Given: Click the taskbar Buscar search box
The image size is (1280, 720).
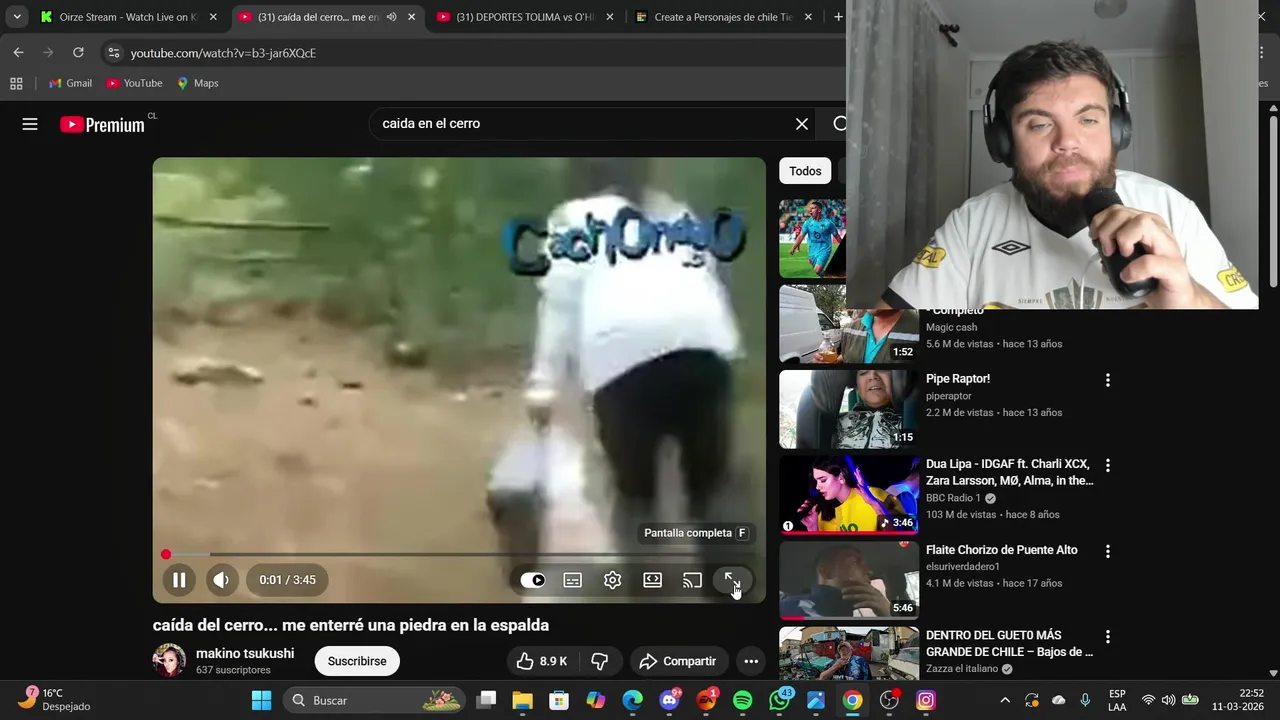Looking at the screenshot, I should click(x=373, y=701).
